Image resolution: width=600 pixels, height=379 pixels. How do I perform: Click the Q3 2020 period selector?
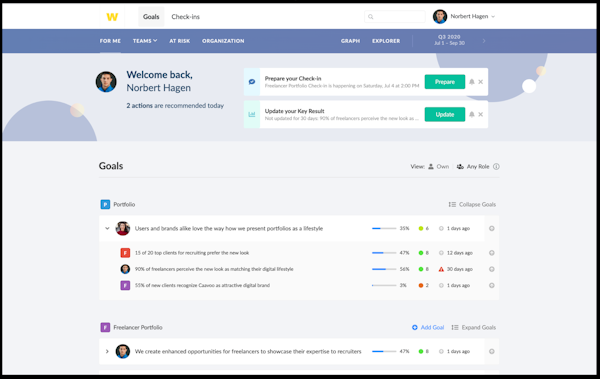449,40
